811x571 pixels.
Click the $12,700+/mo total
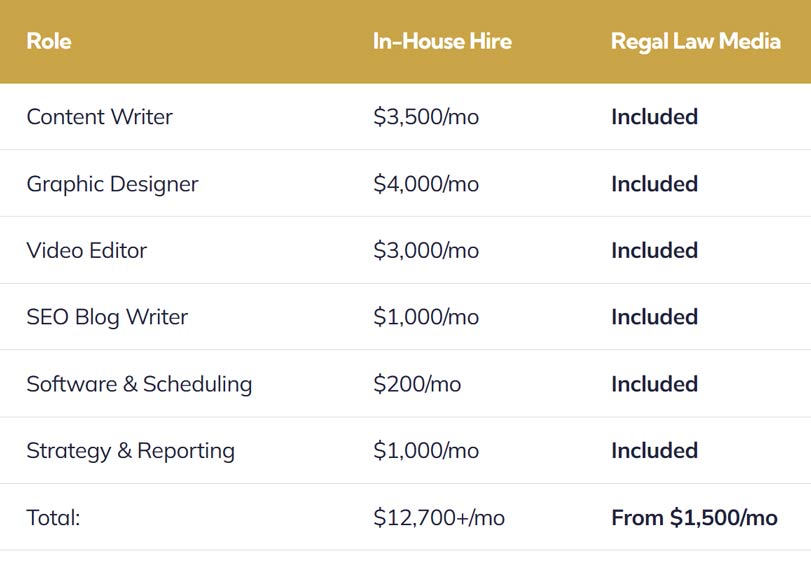(x=439, y=517)
